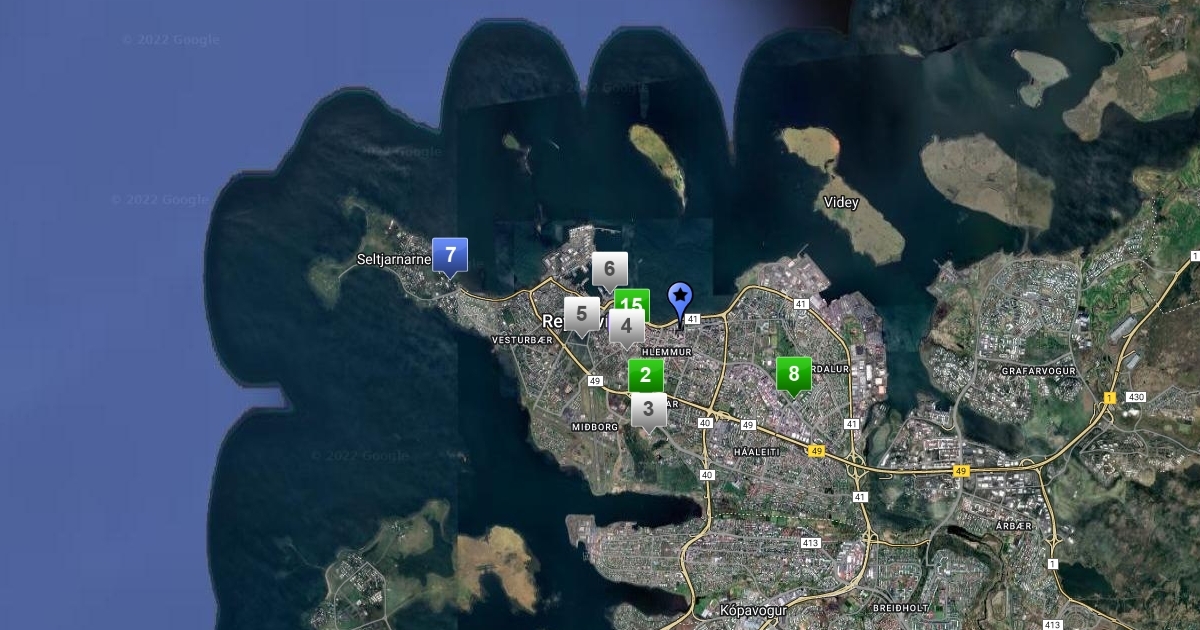Image resolution: width=1200 pixels, height=630 pixels.
Task: Select the green marker numbered 8
Action: click(x=793, y=374)
